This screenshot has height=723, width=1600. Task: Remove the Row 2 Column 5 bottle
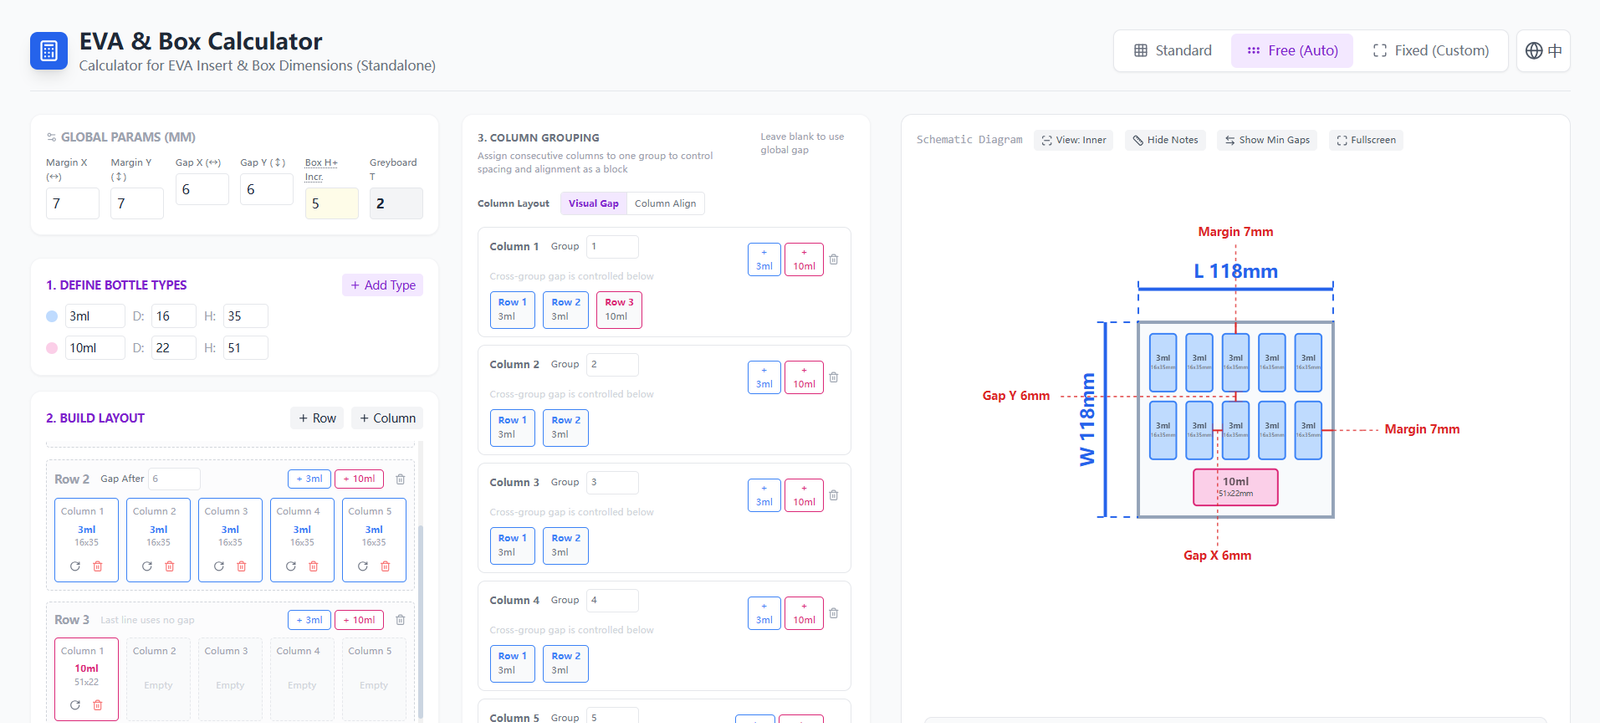pos(386,566)
